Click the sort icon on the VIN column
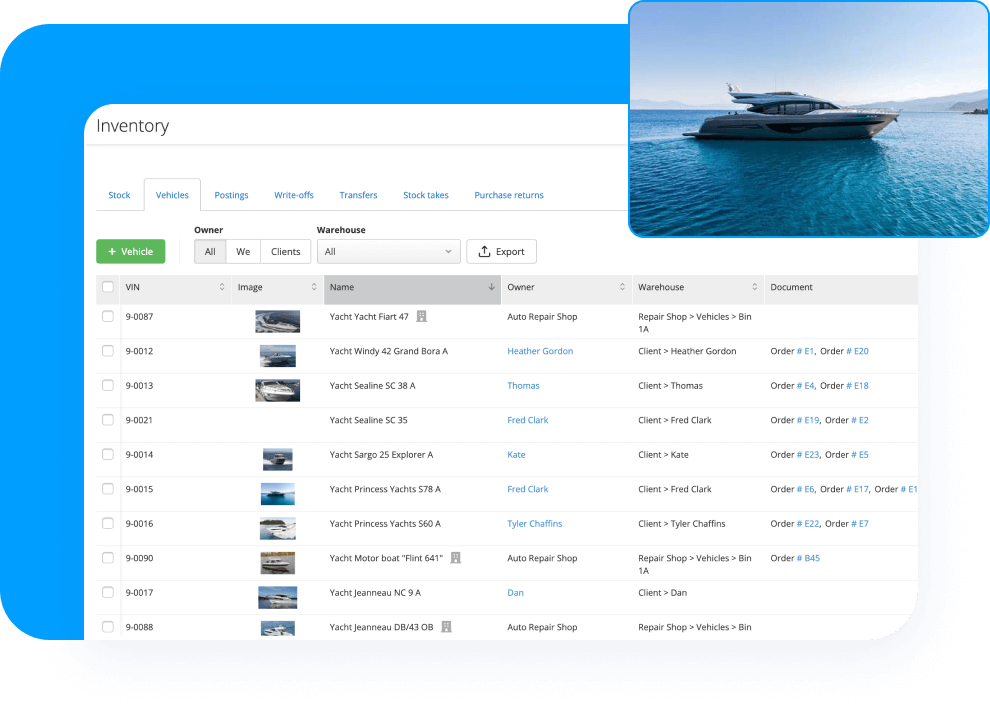 (x=220, y=287)
